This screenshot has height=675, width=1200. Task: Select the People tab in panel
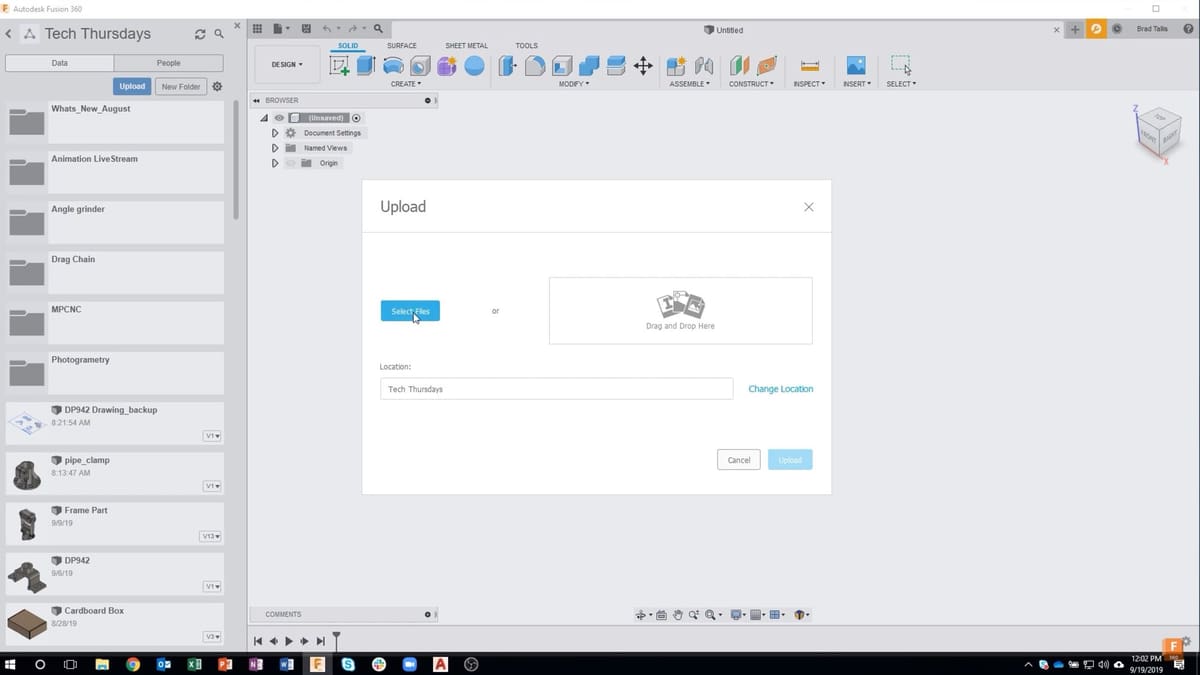pos(169,63)
